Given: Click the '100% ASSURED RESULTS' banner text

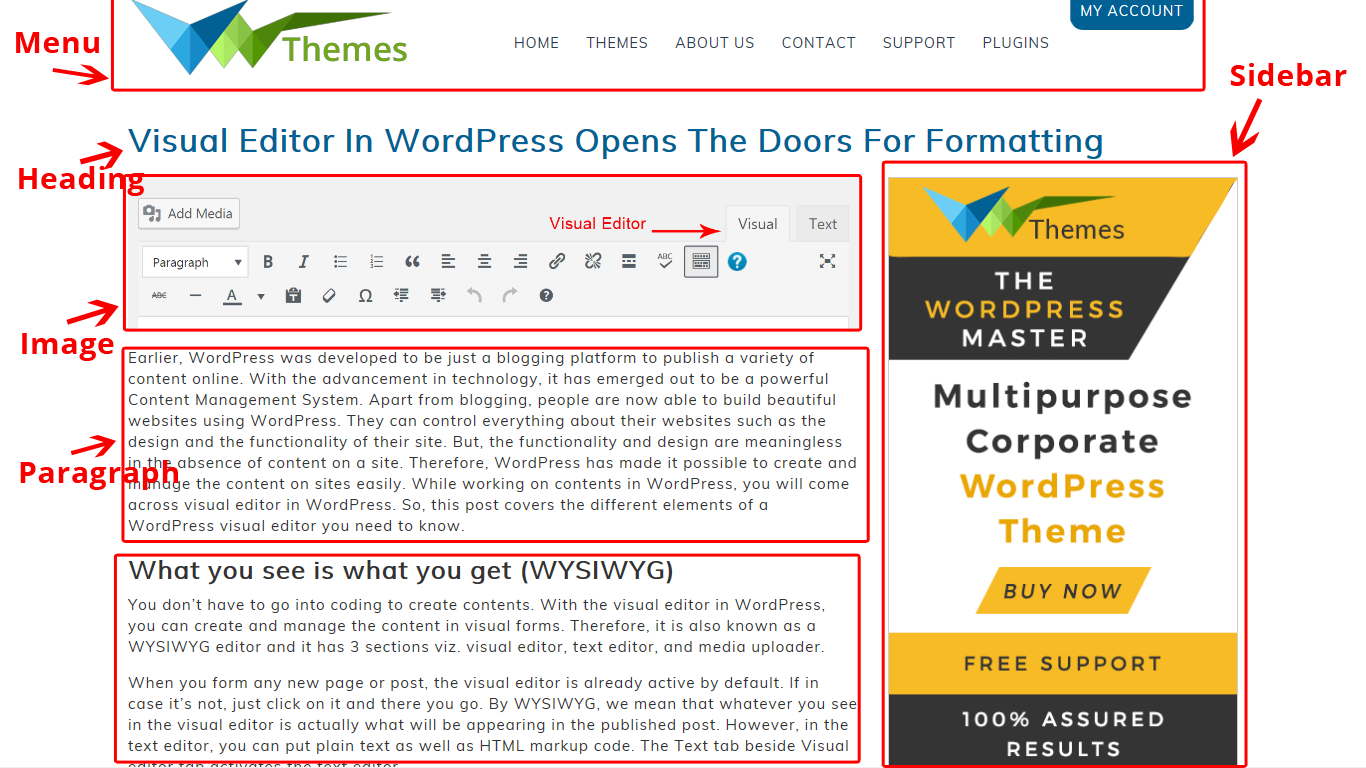Looking at the screenshot, I should pyautogui.click(x=1063, y=733).
